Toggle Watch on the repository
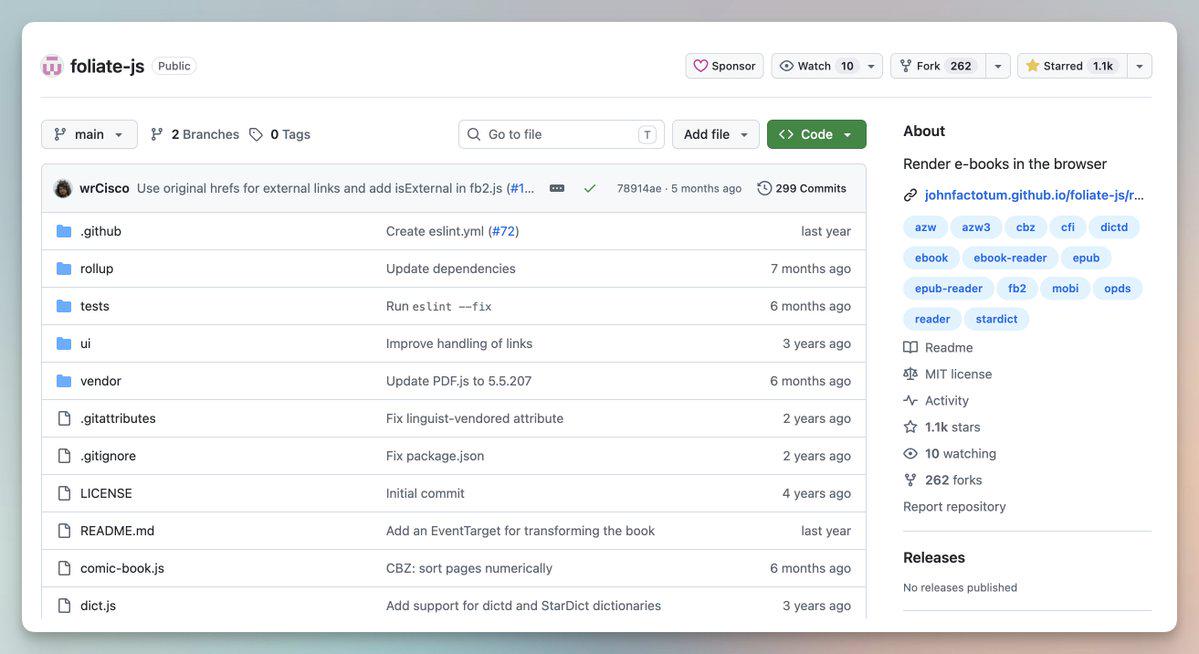Screen dimensions: 1199x654 (x=815, y=66)
